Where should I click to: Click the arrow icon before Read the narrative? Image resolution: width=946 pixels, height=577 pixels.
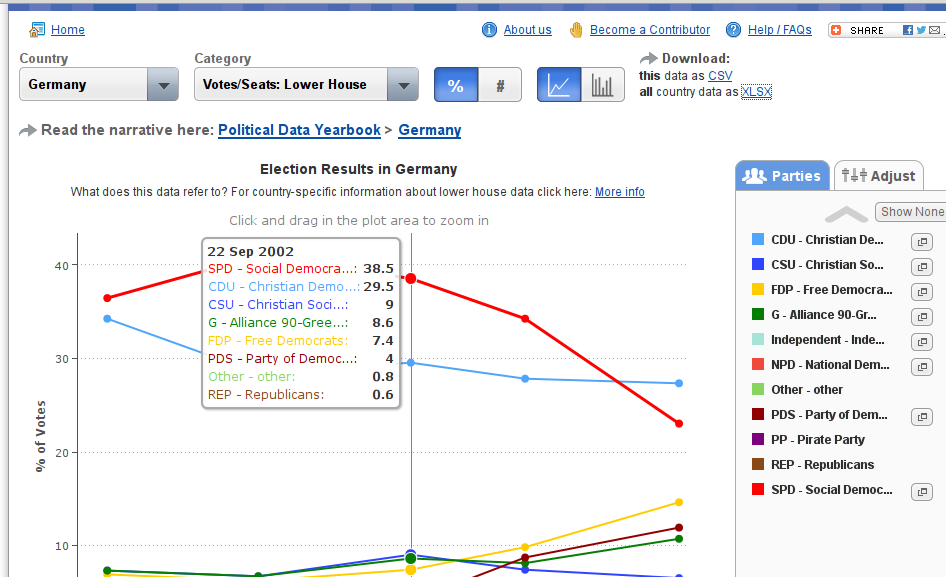pyautogui.click(x=28, y=130)
